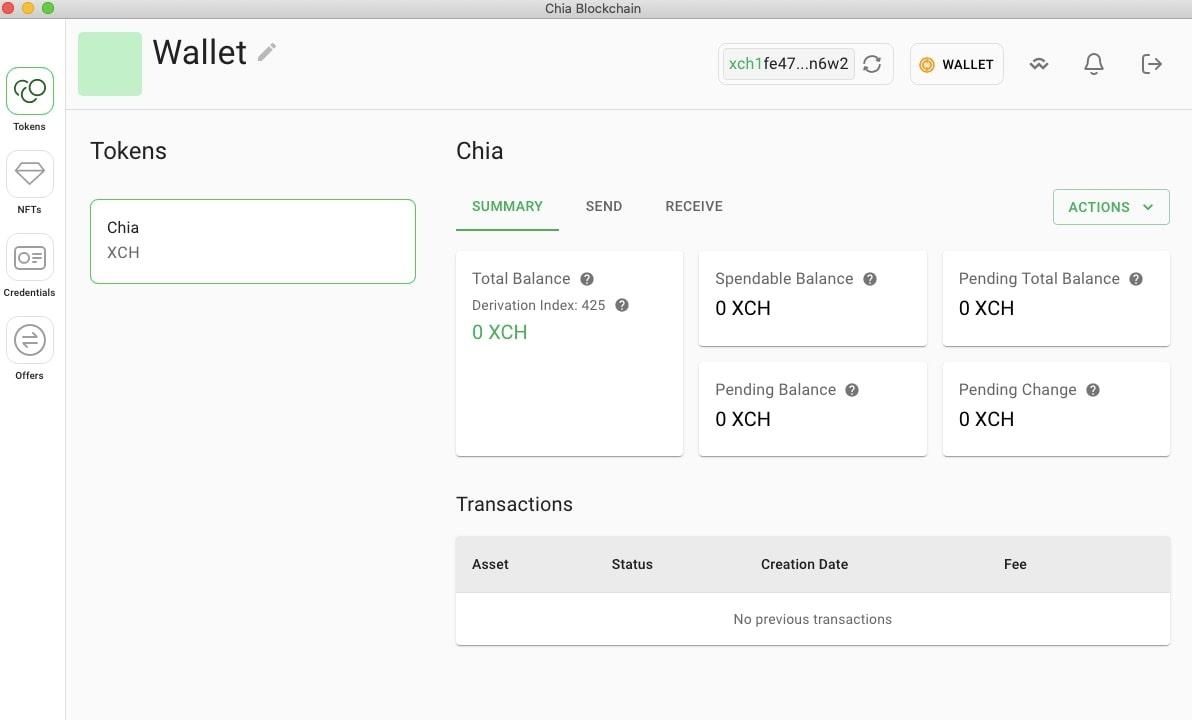Copy the xch1fe47...n6w2 address
Screen dimensions: 1192x720
[788, 64]
